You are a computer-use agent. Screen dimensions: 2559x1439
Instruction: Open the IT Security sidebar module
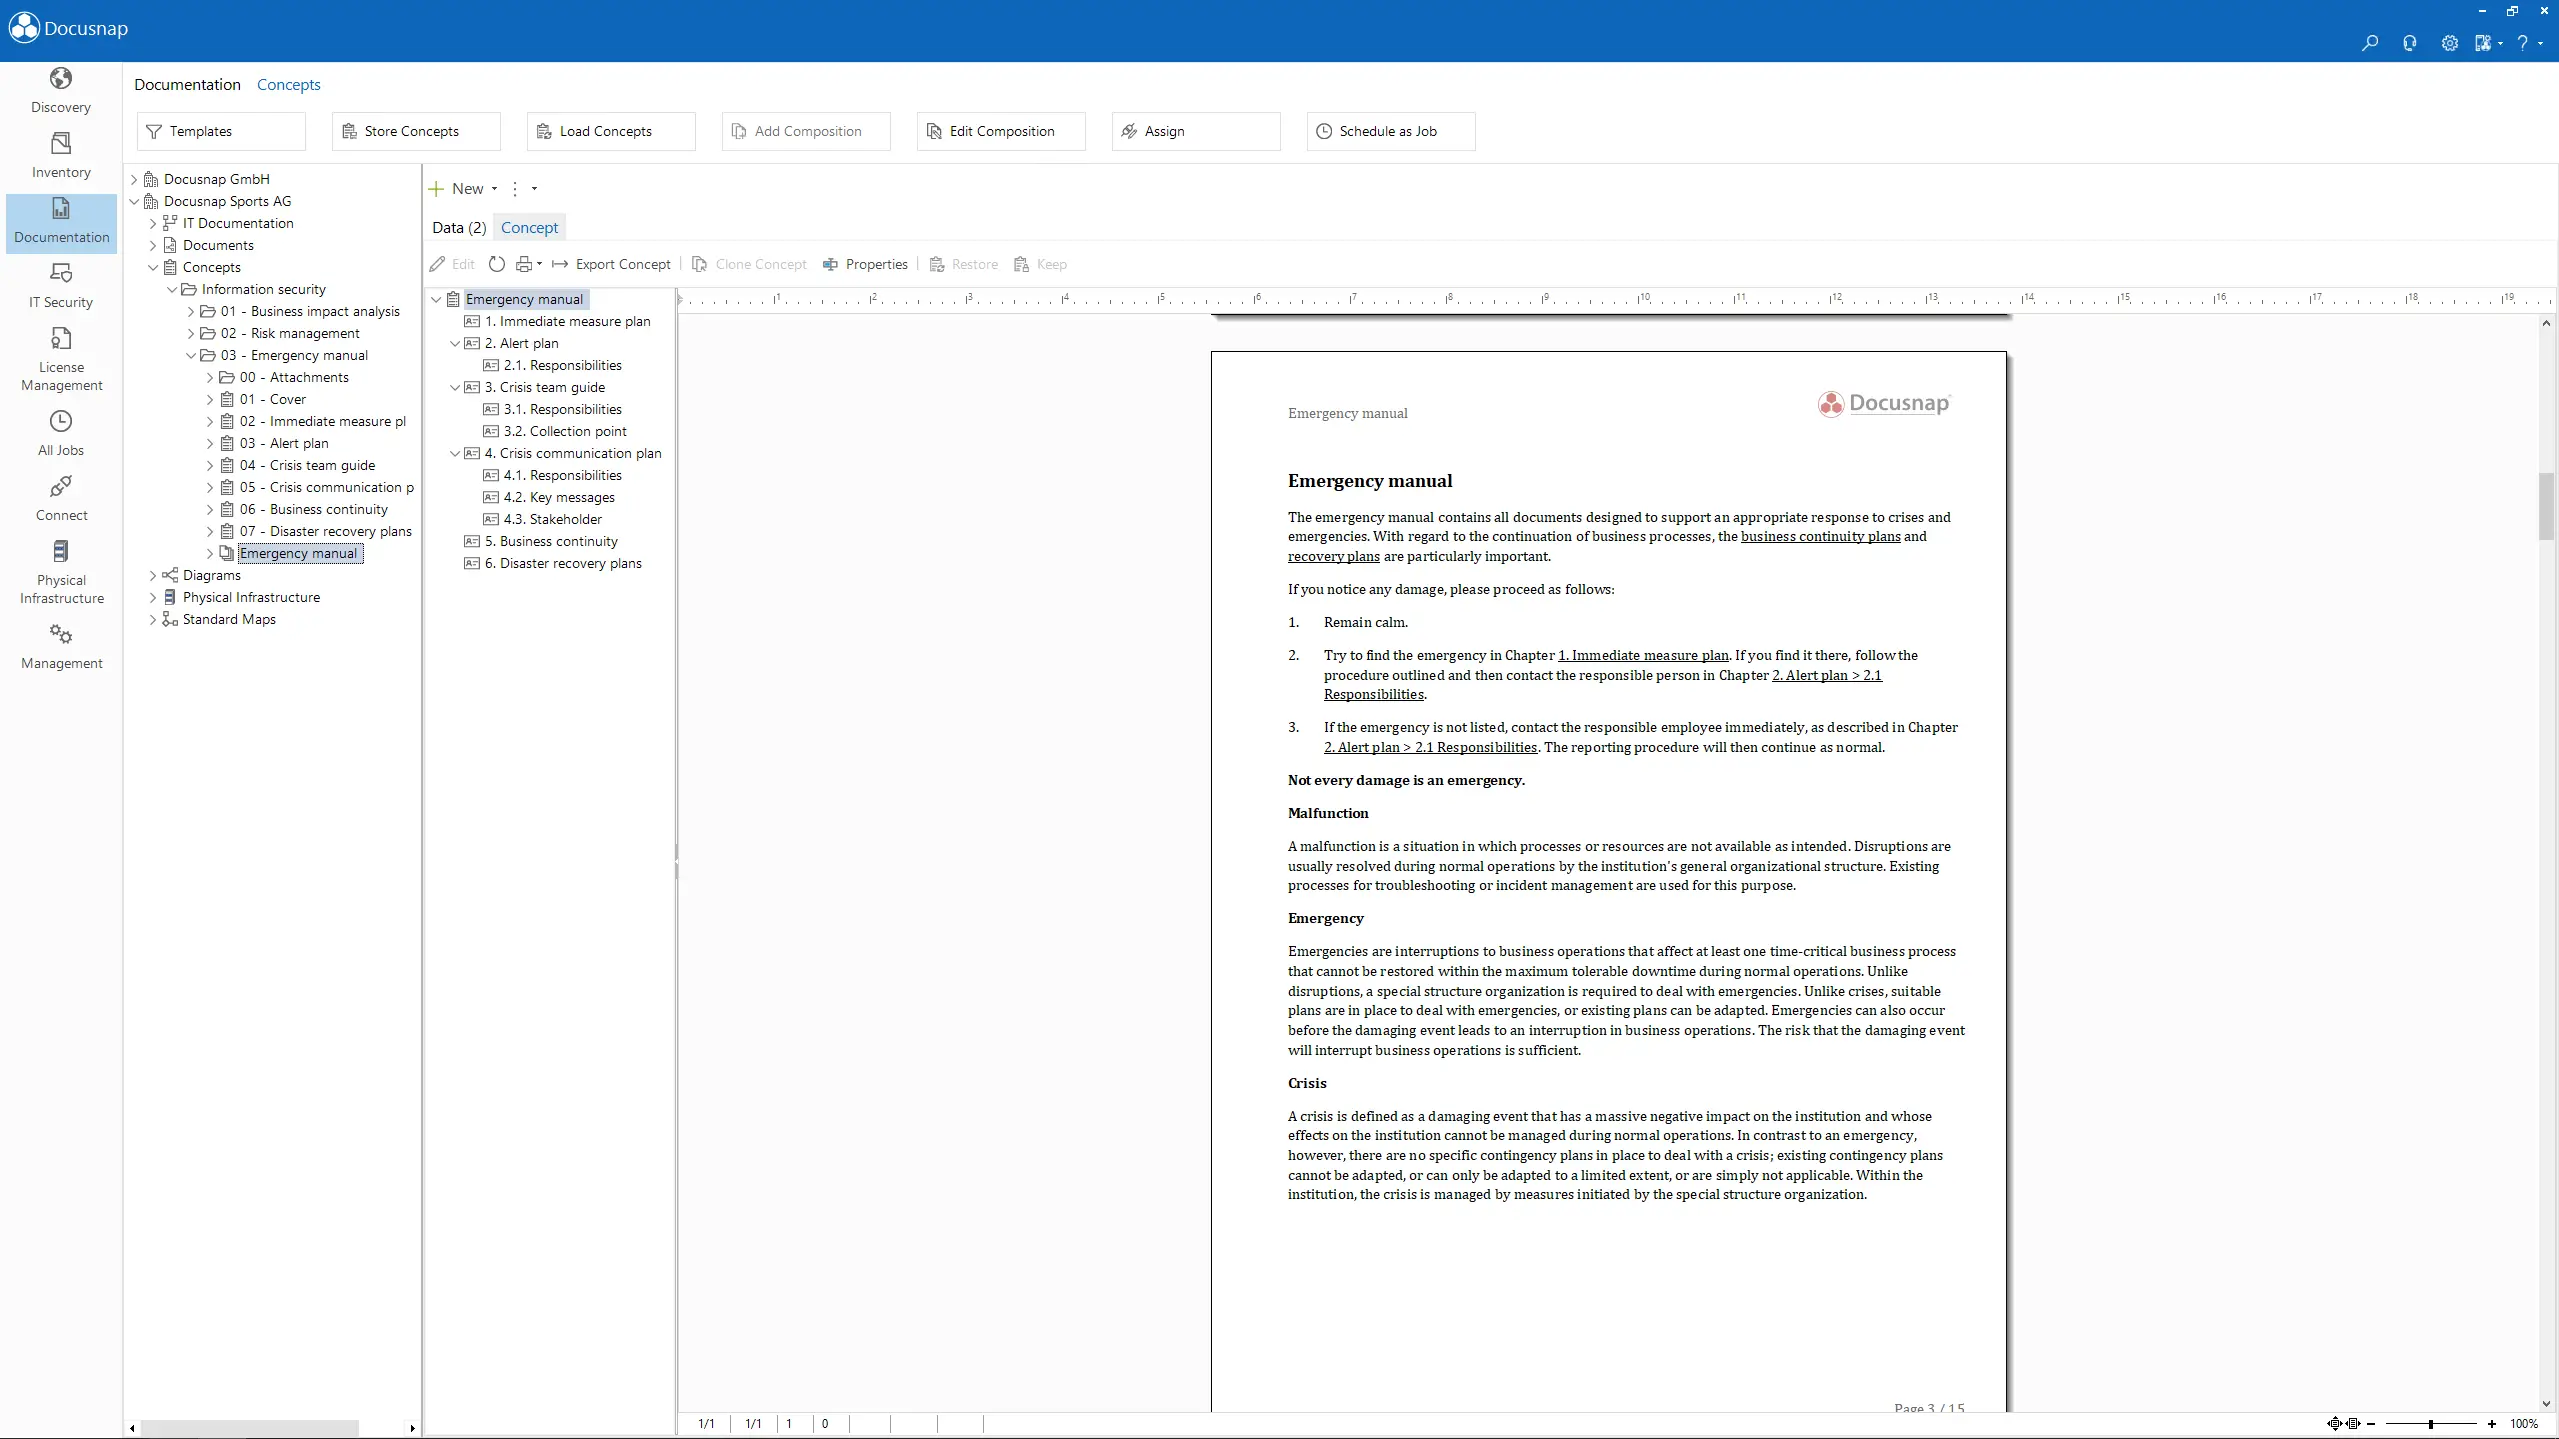[61, 285]
